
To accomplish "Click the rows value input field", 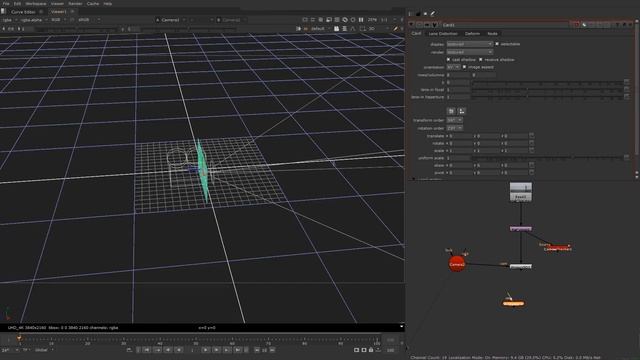I will click(458, 75).
